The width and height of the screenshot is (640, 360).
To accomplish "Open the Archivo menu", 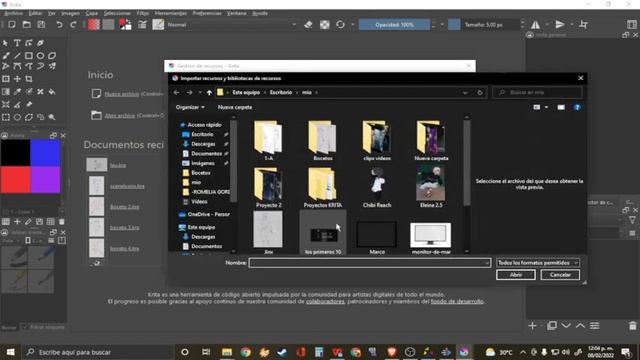I will coord(13,13).
